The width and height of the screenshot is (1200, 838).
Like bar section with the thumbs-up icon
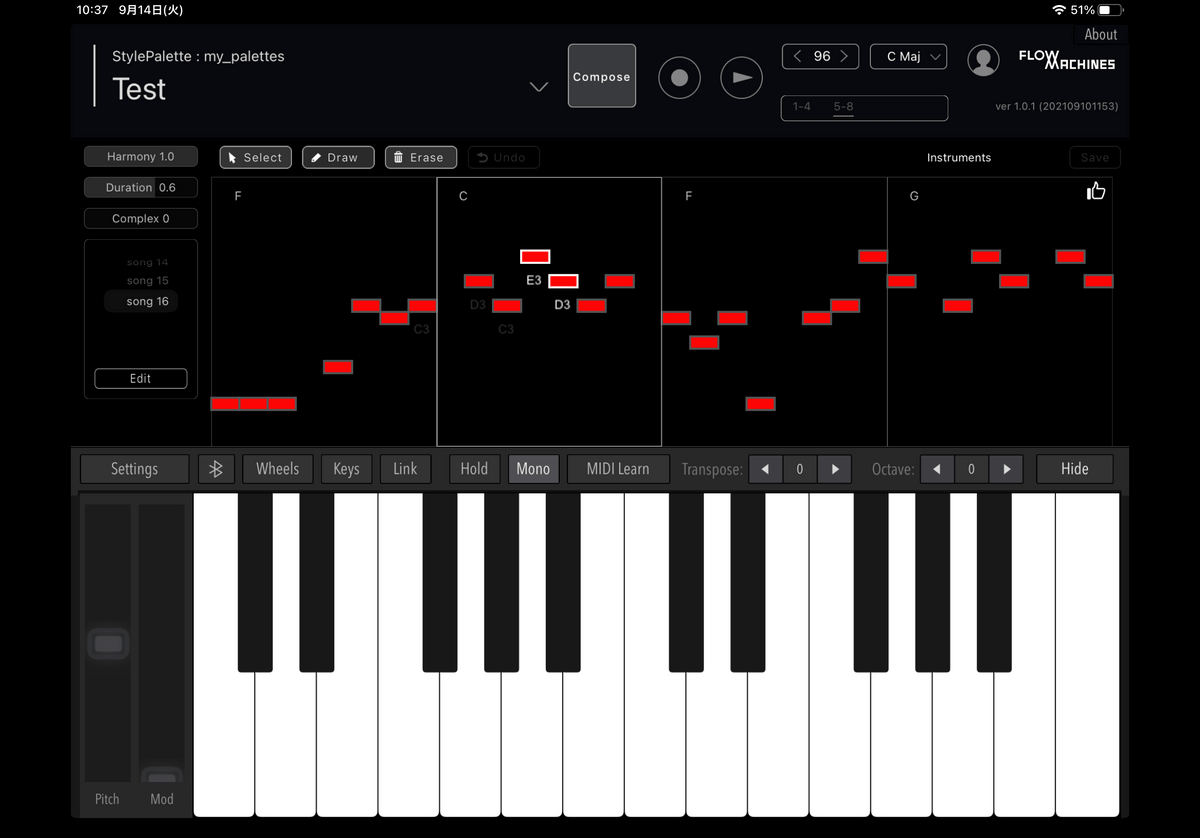pos(1096,191)
